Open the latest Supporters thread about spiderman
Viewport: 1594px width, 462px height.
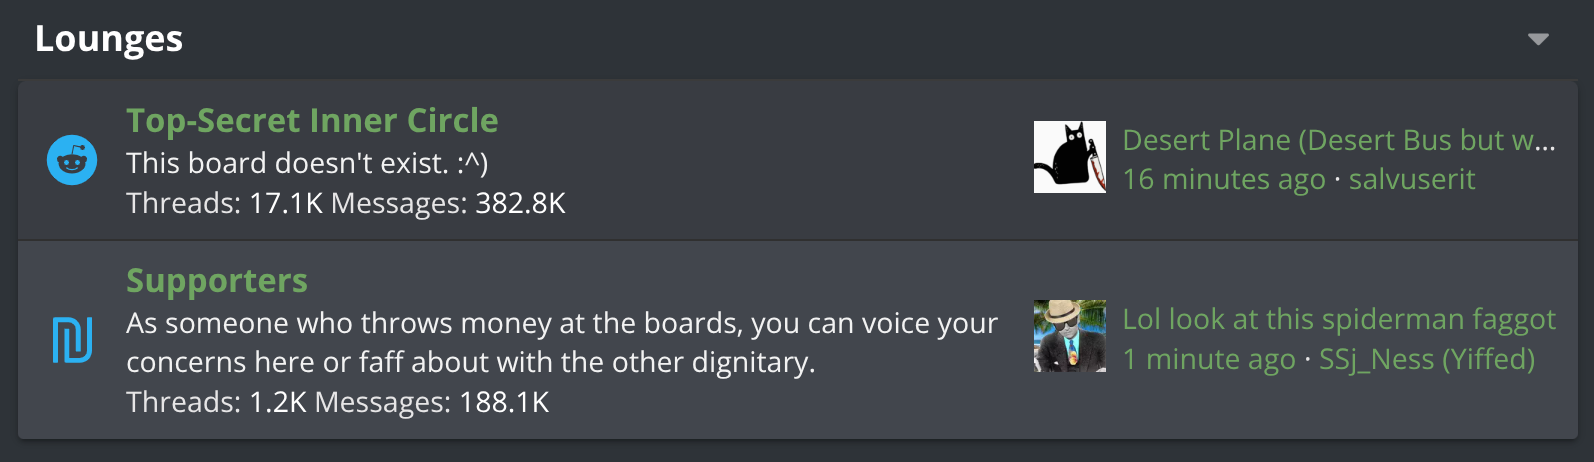click(x=1339, y=319)
